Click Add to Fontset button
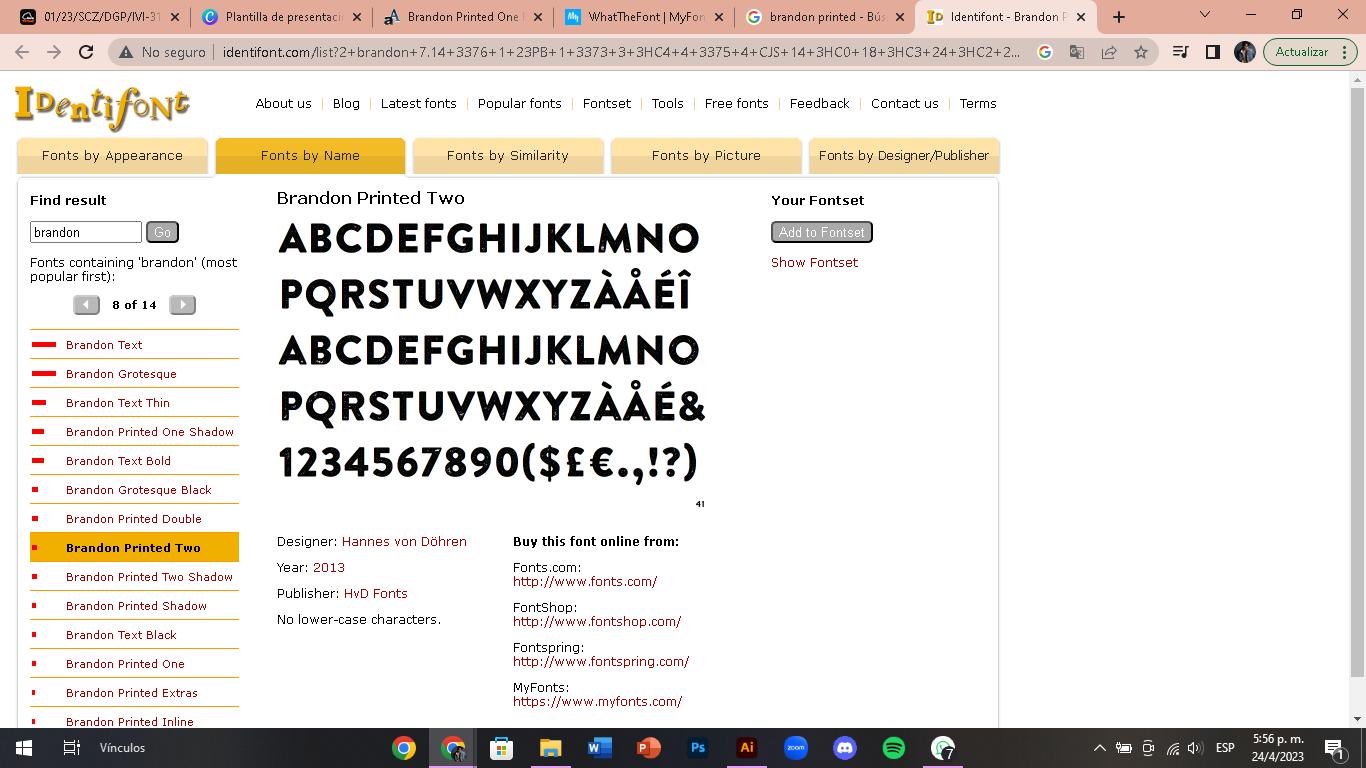 (822, 232)
